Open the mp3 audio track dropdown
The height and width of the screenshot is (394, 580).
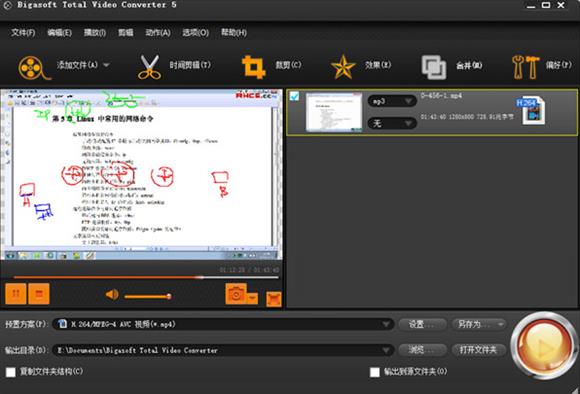pyautogui.click(x=392, y=101)
